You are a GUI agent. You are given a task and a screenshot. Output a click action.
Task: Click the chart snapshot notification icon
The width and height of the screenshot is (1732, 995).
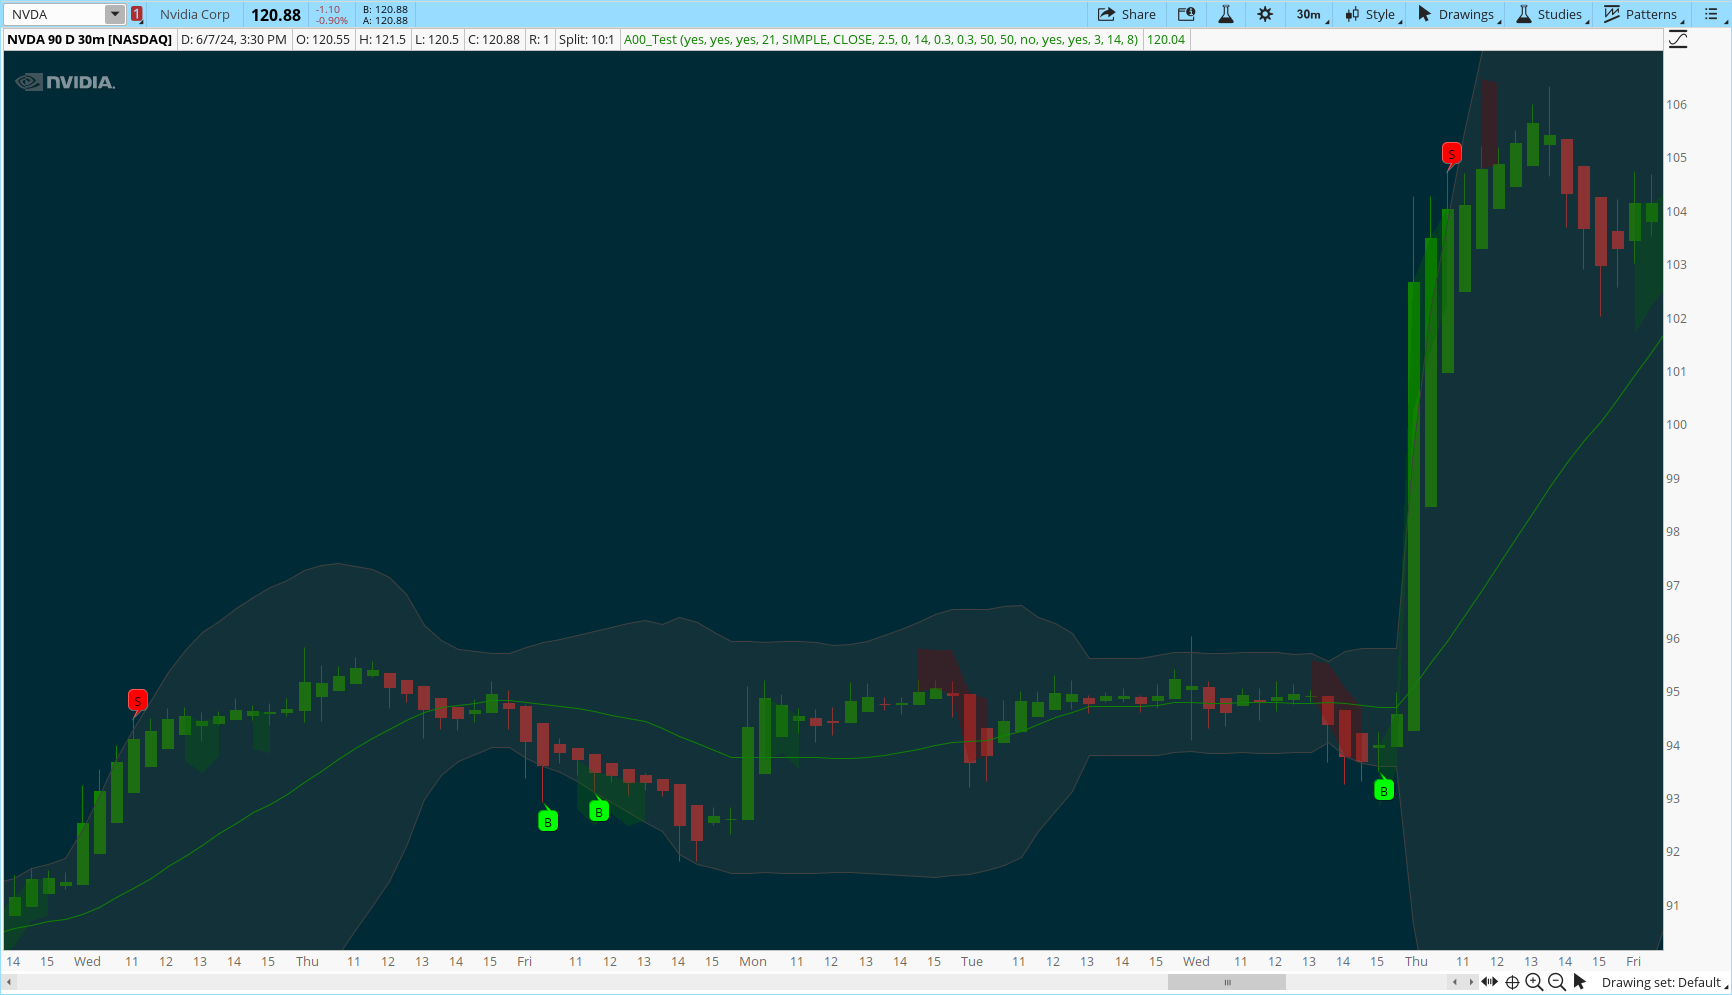tap(1186, 14)
